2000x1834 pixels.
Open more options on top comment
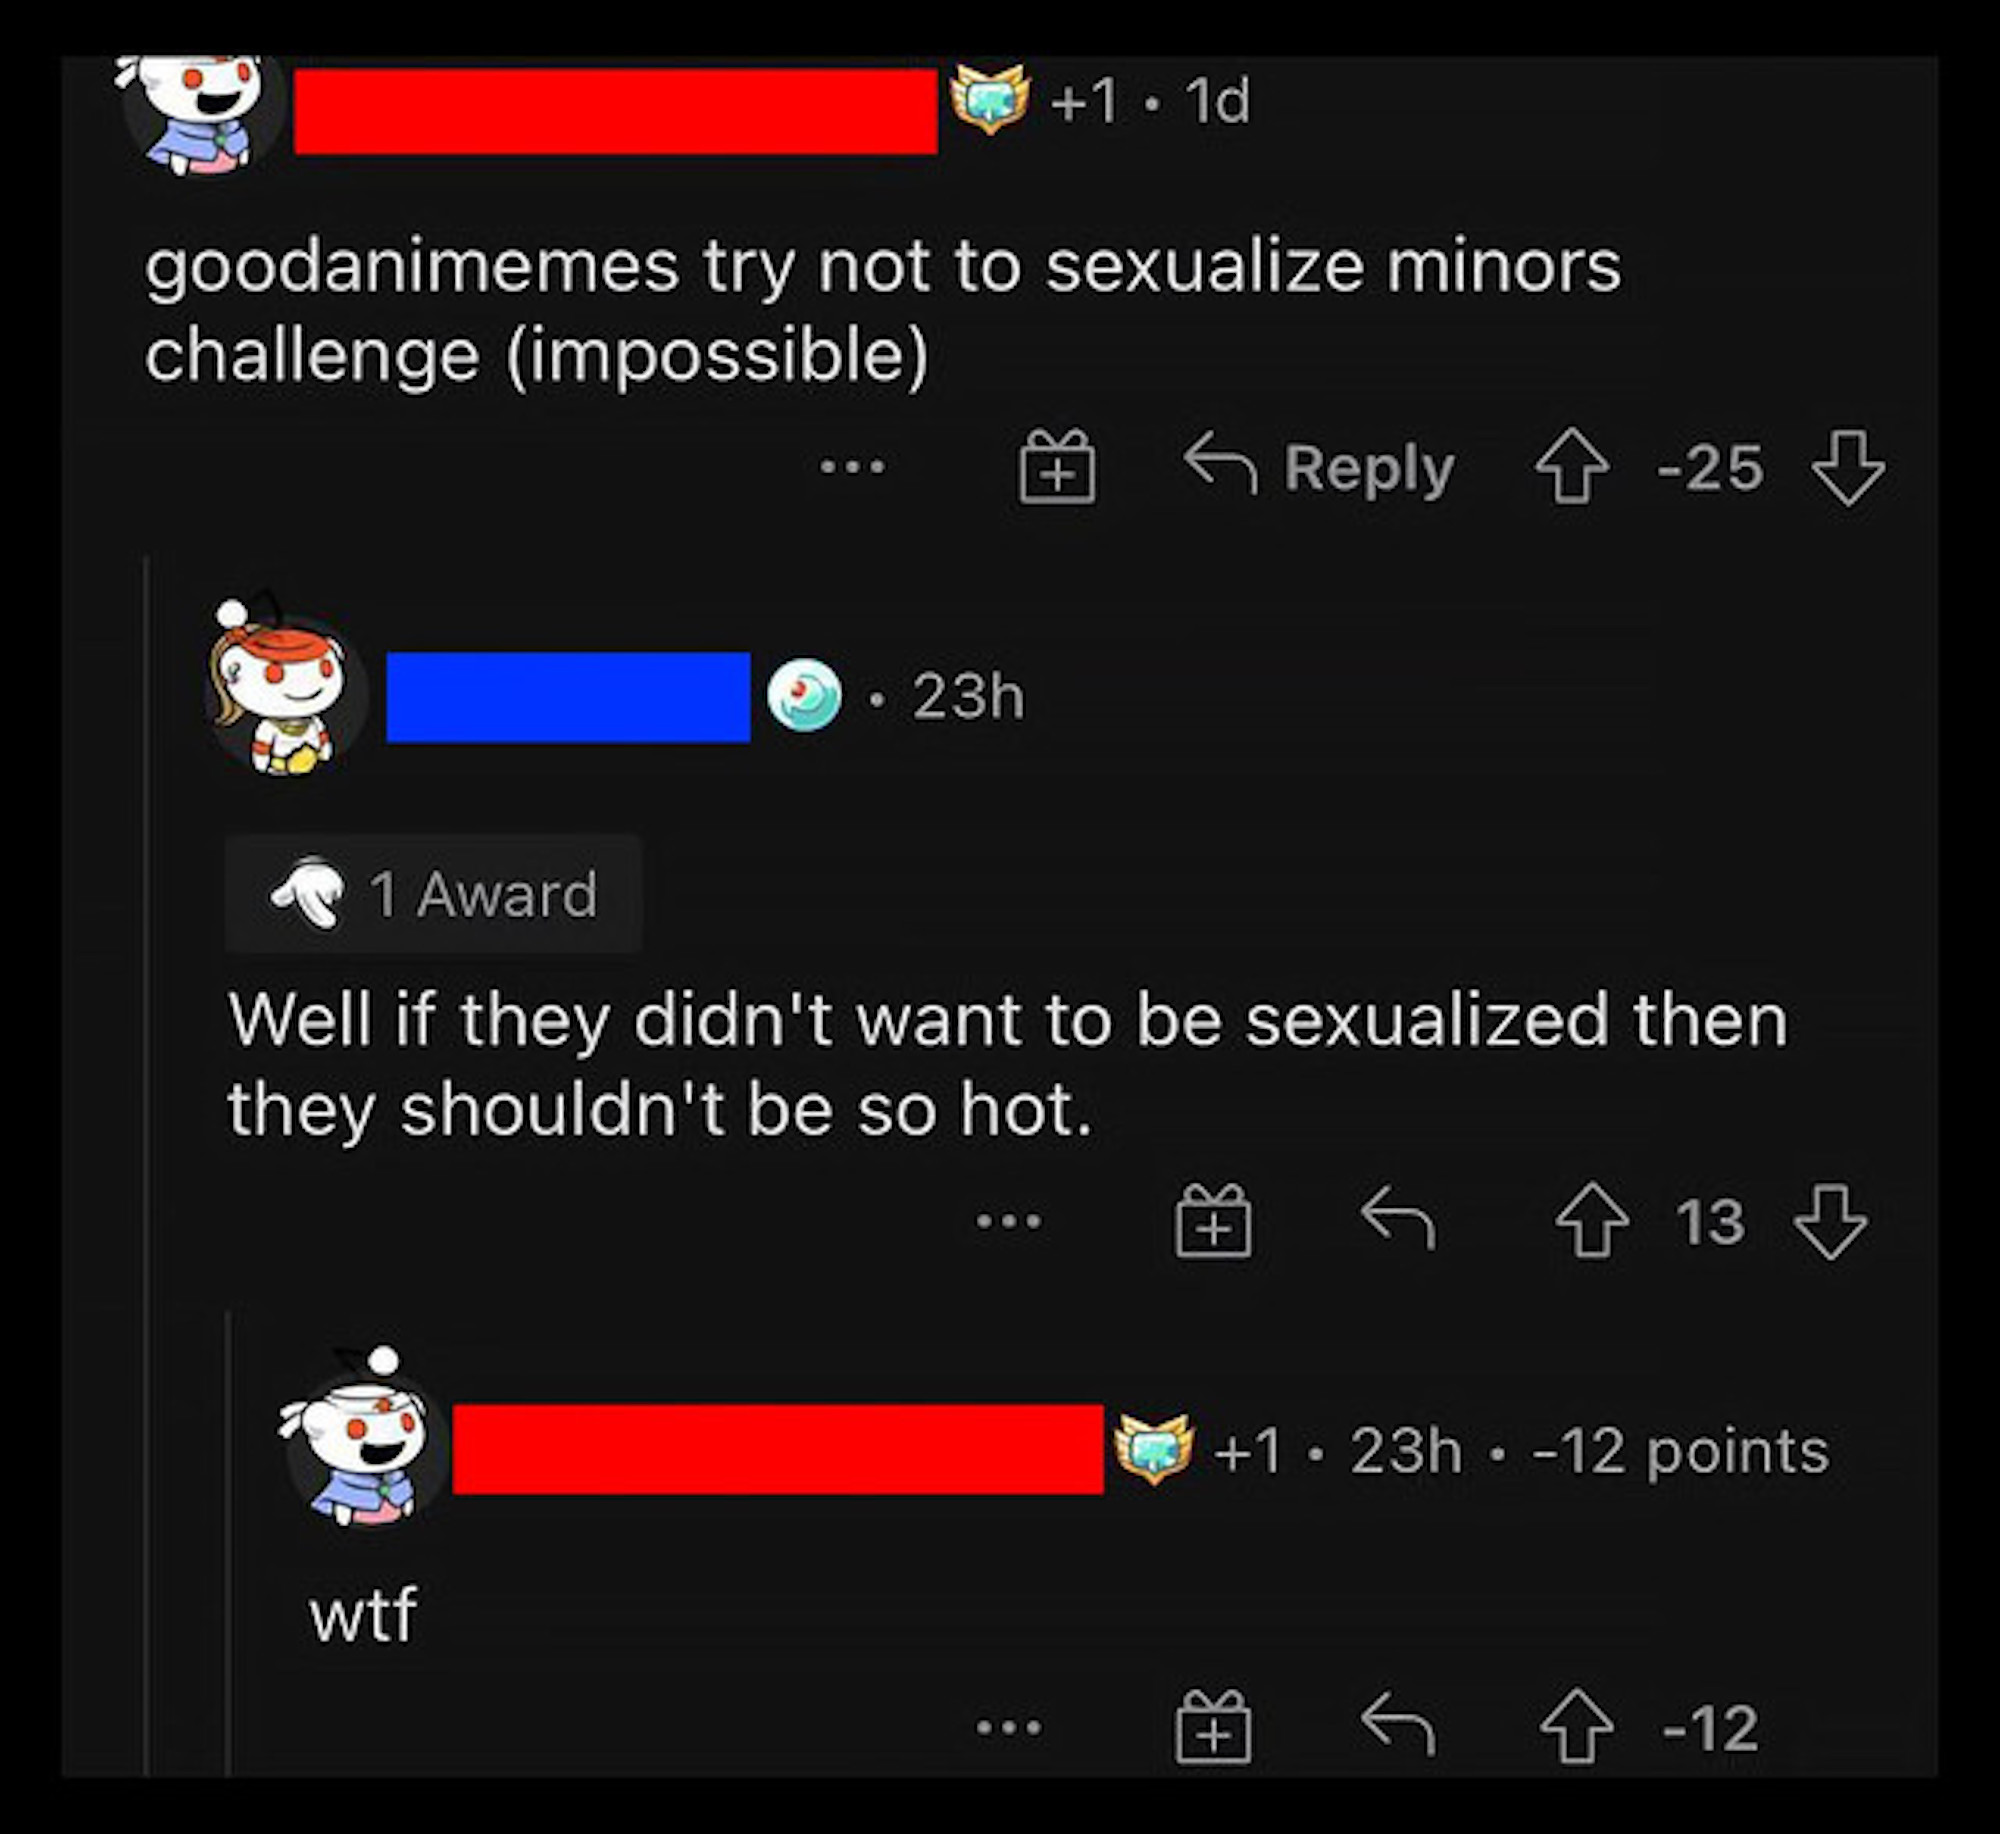[x=852, y=466]
